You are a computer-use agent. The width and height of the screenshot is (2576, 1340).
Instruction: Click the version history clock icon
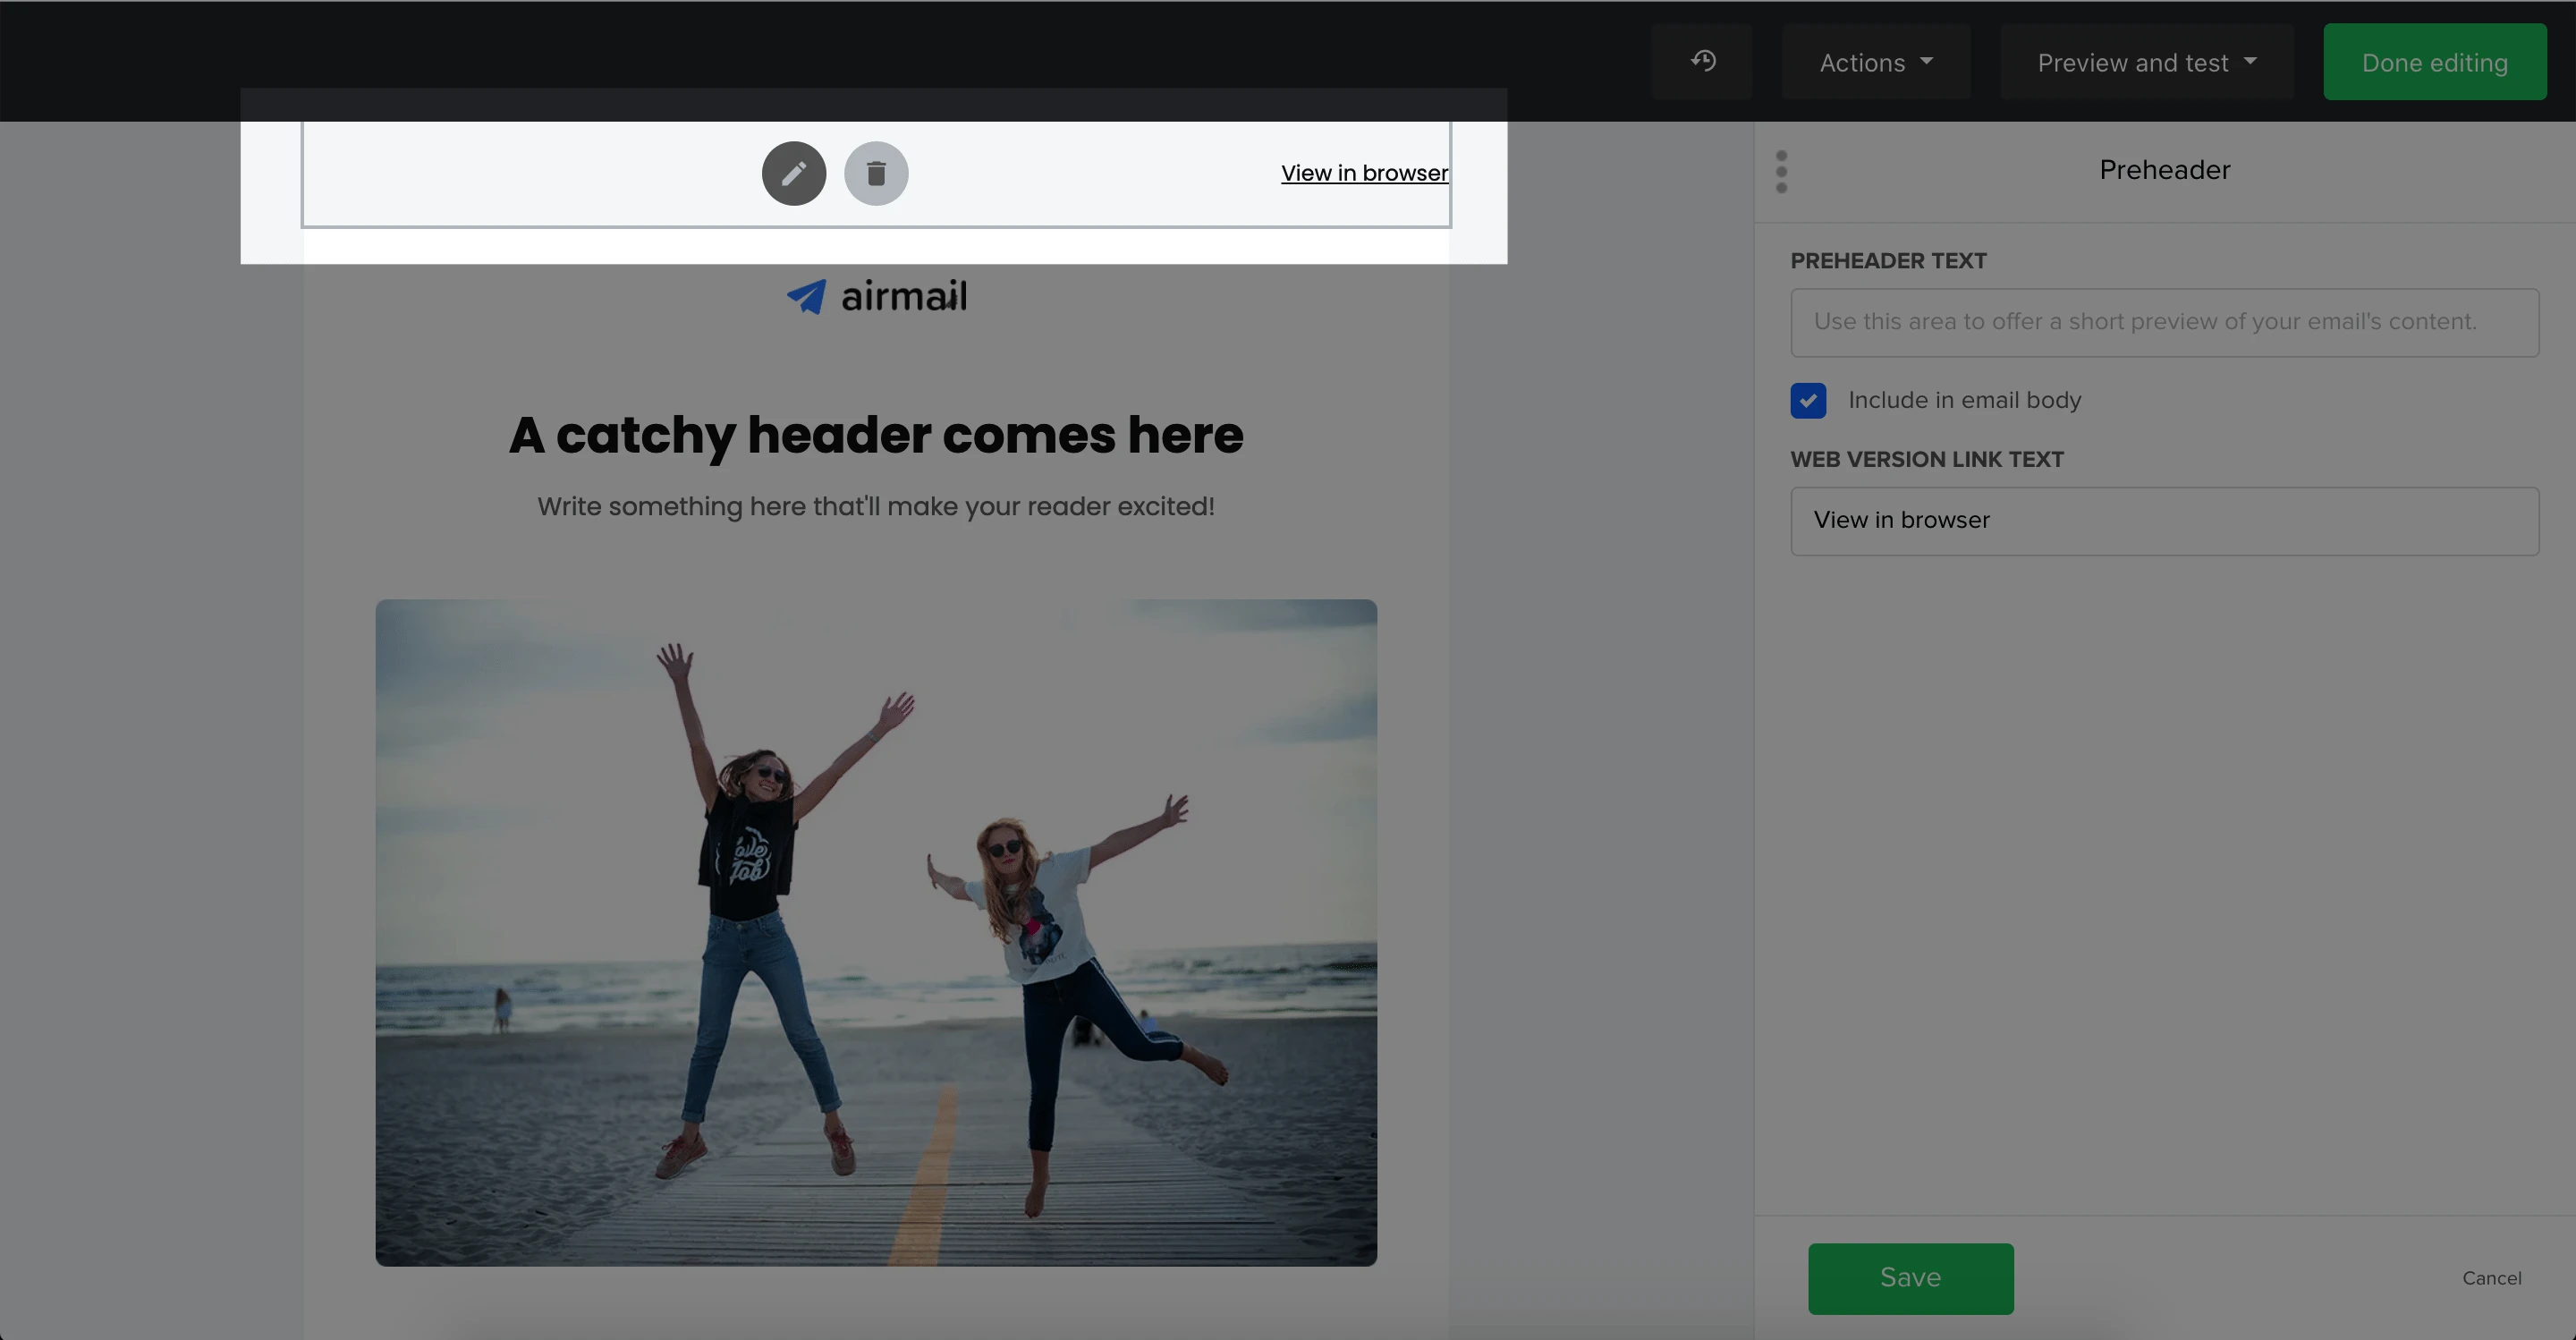point(1703,62)
